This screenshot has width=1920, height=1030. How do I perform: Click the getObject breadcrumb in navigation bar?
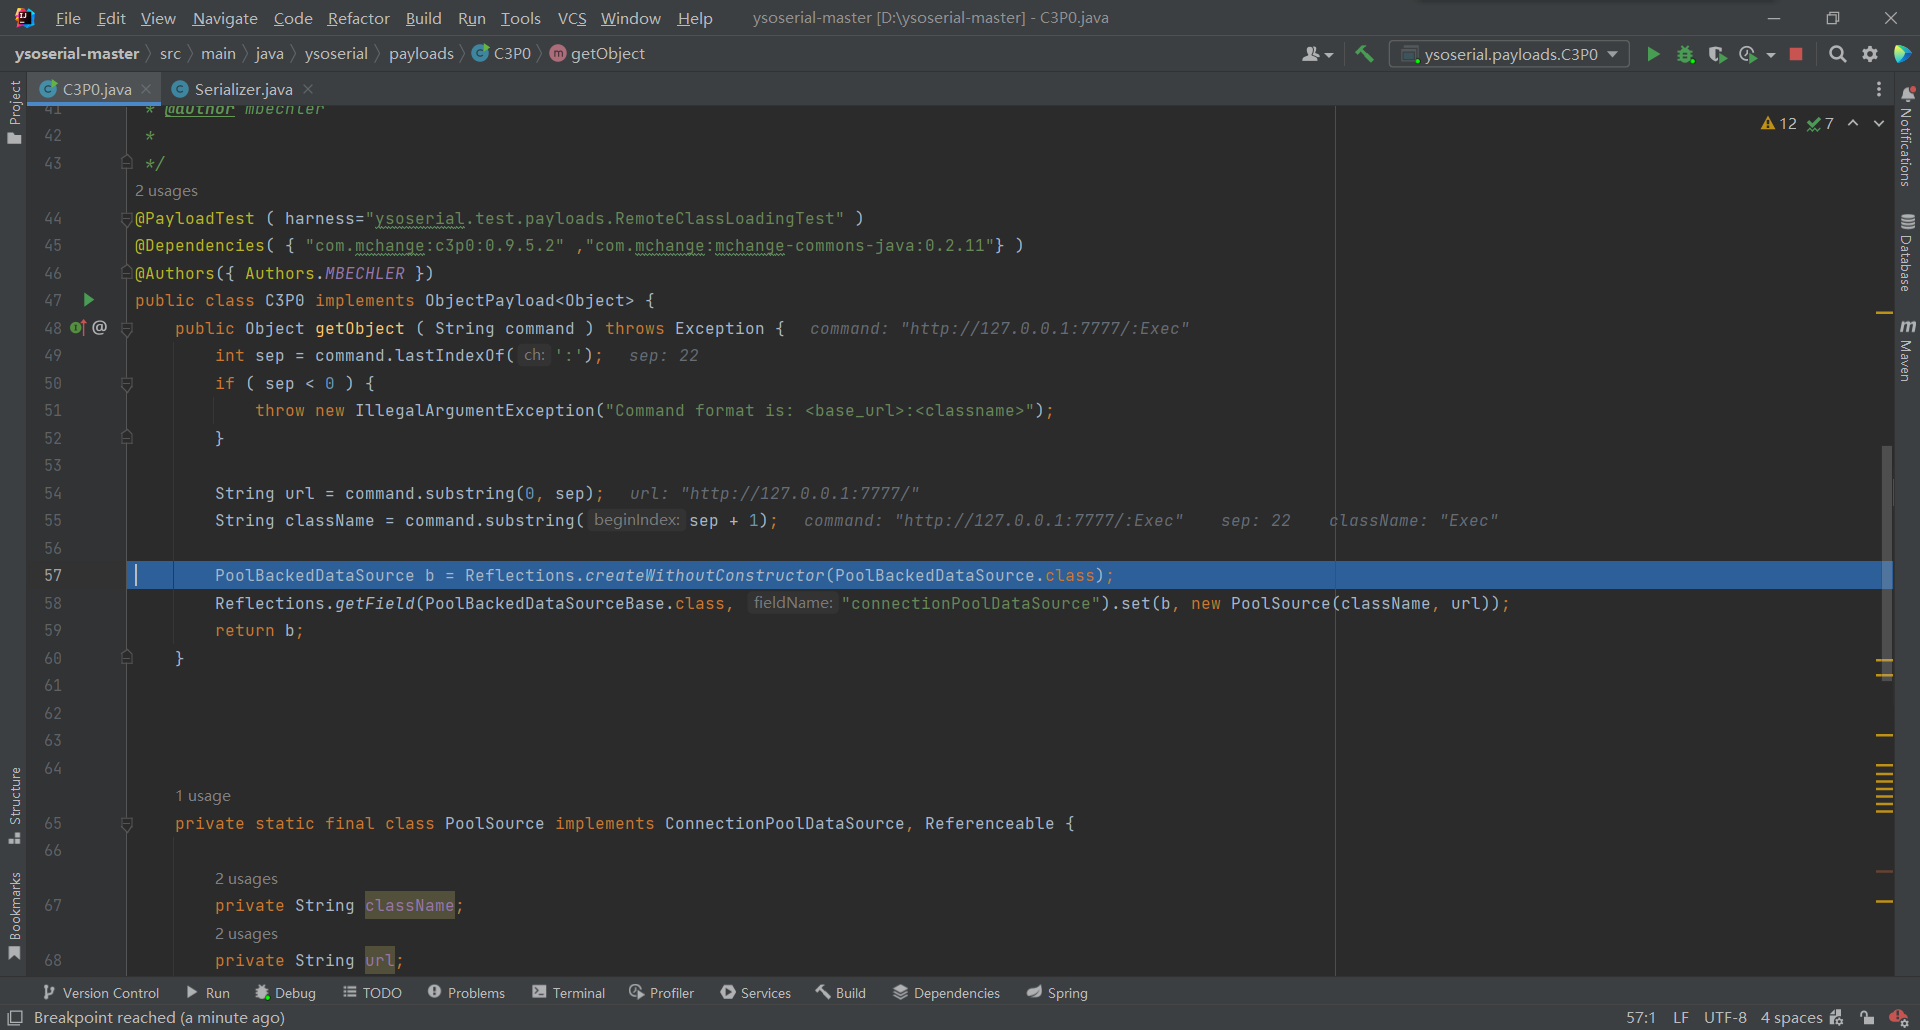597,54
